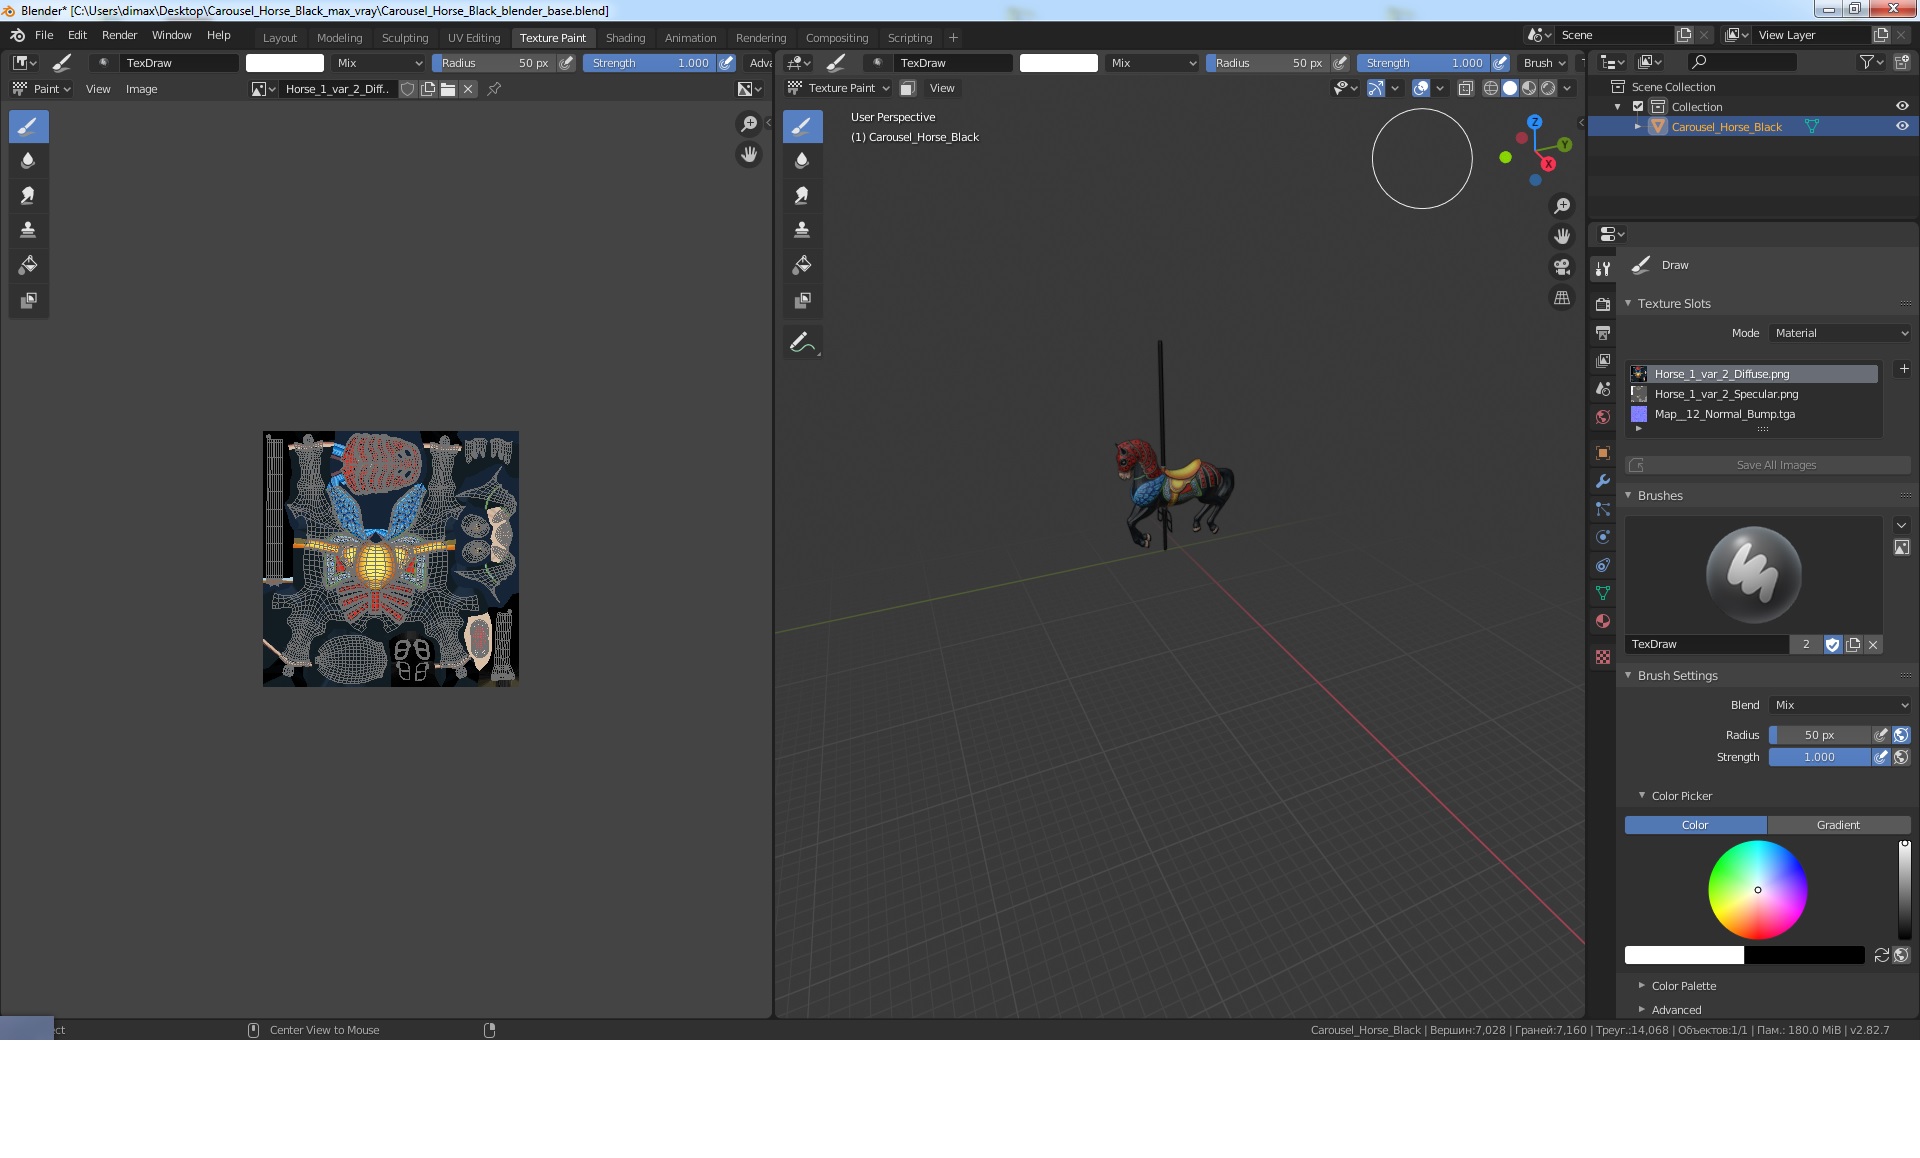The width and height of the screenshot is (1920, 1158).
Task: Select the Smear tool in image editor
Action: tap(28, 195)
